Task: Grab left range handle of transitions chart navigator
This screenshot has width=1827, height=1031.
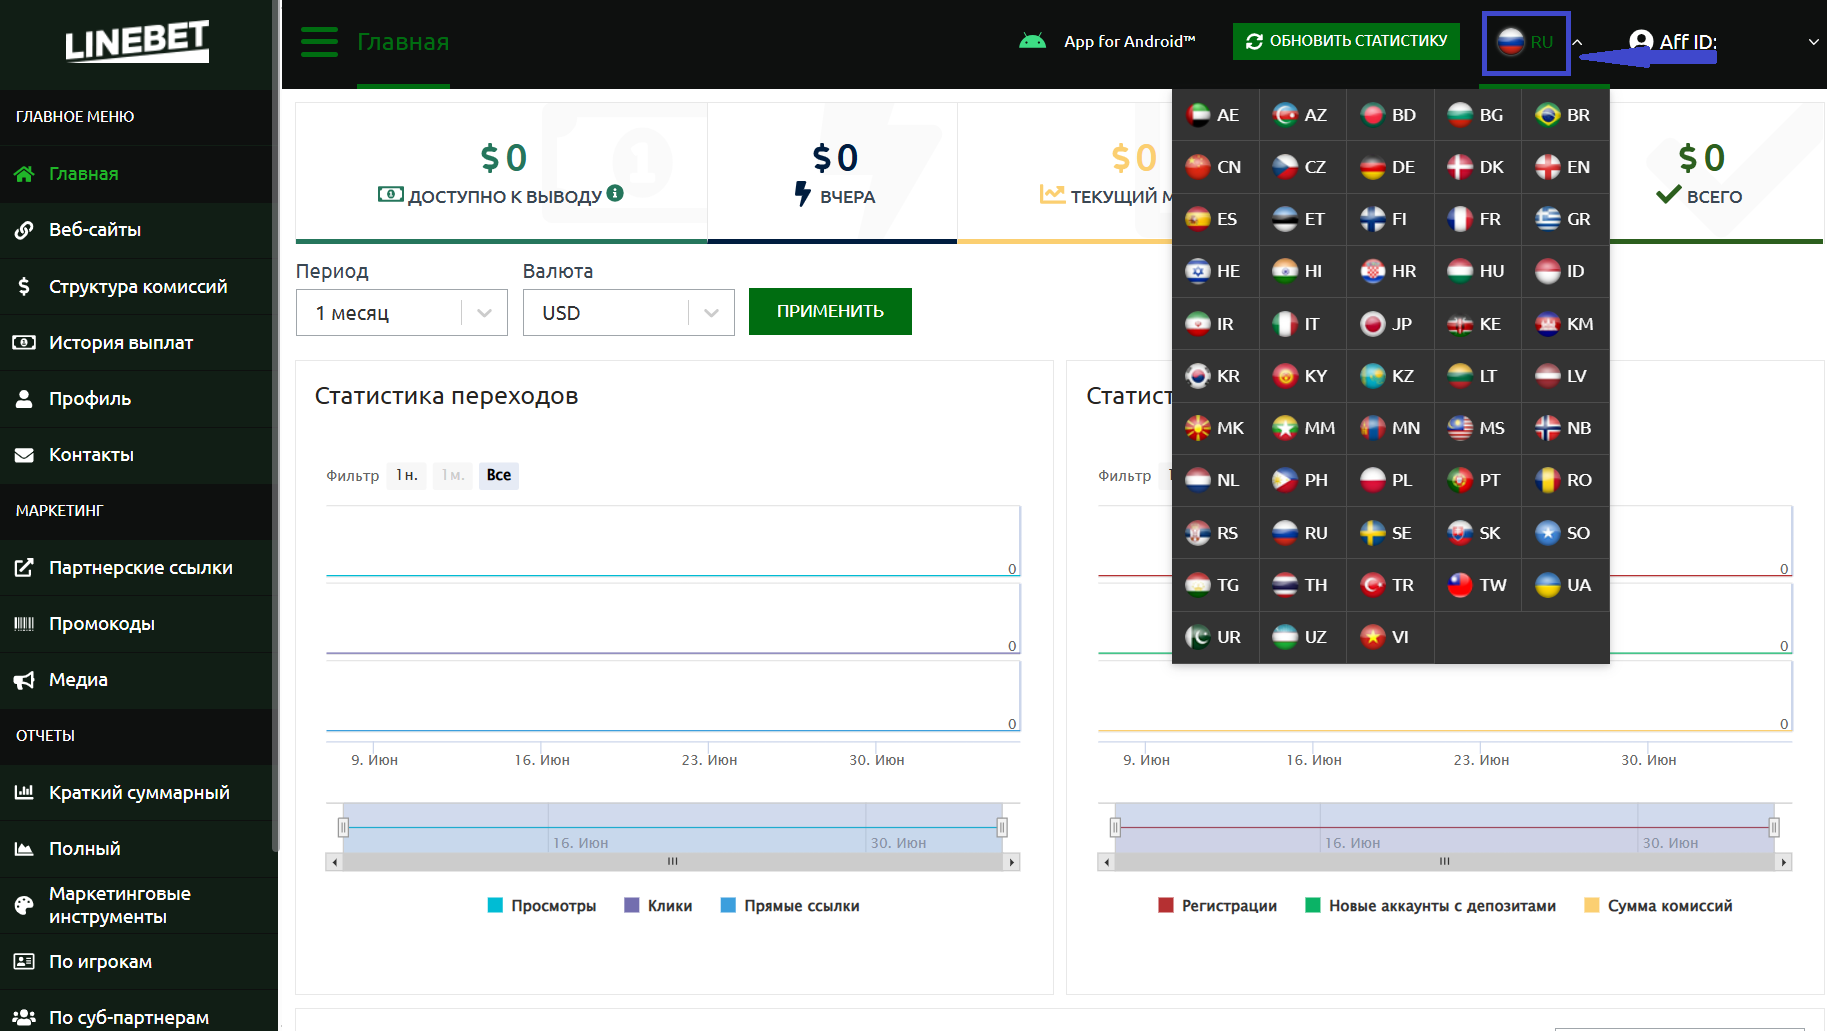Action: click(343, 827)
